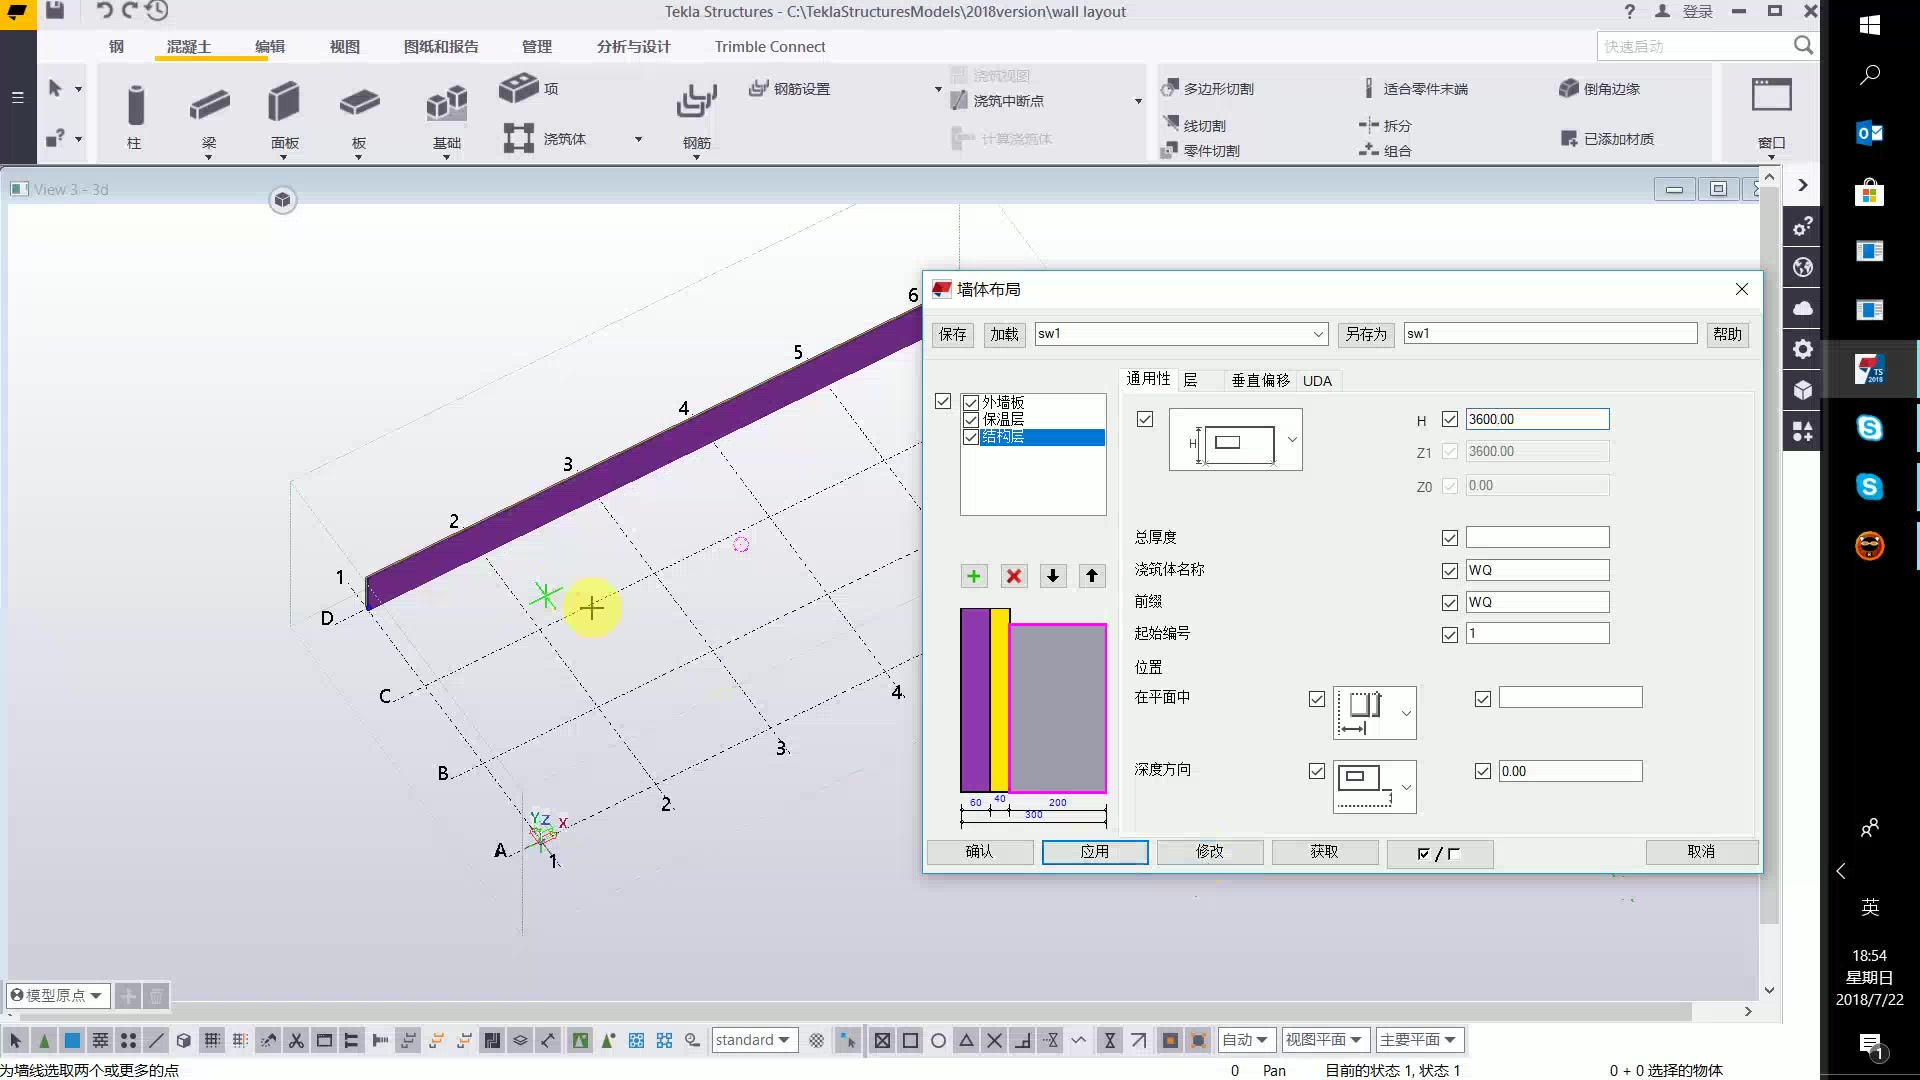The image size is (1920, 1080).
Task: Click the 应用 (Apply) button
Action: coord(1094,852)
